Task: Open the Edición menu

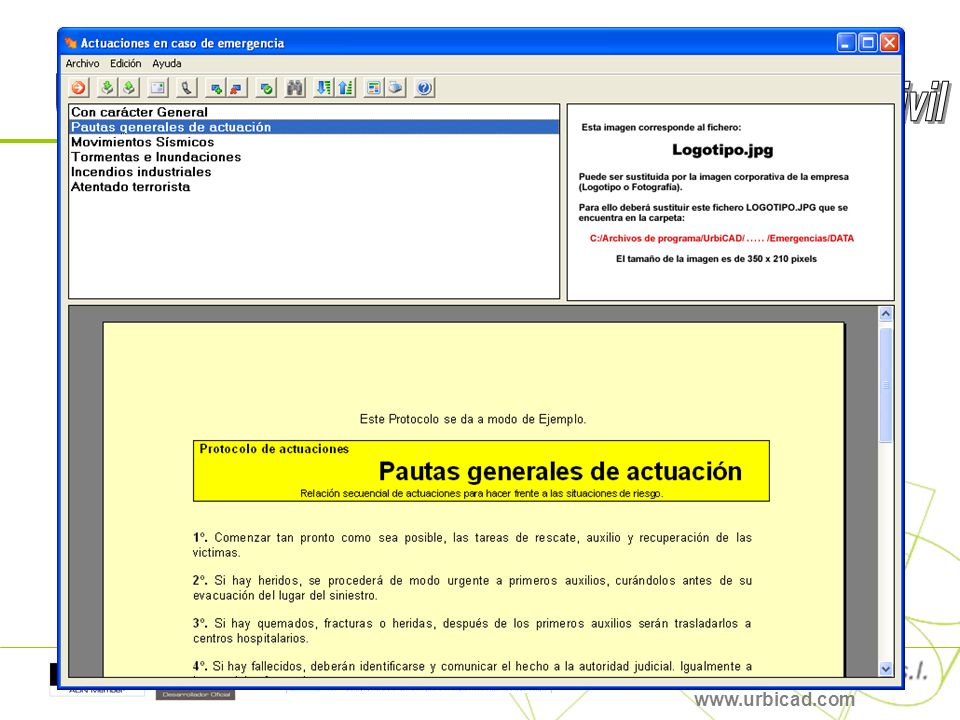Action: pyautogui.click(x=126, y=63)
